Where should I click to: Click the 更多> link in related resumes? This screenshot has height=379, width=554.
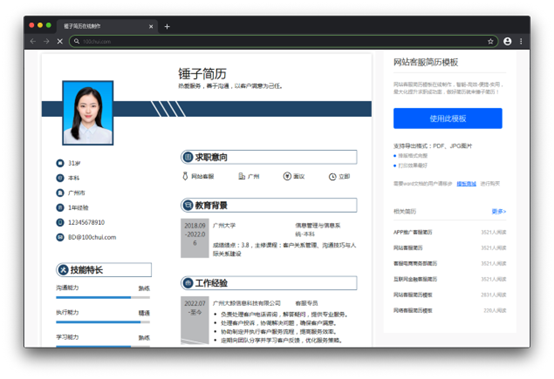(499, 211)
